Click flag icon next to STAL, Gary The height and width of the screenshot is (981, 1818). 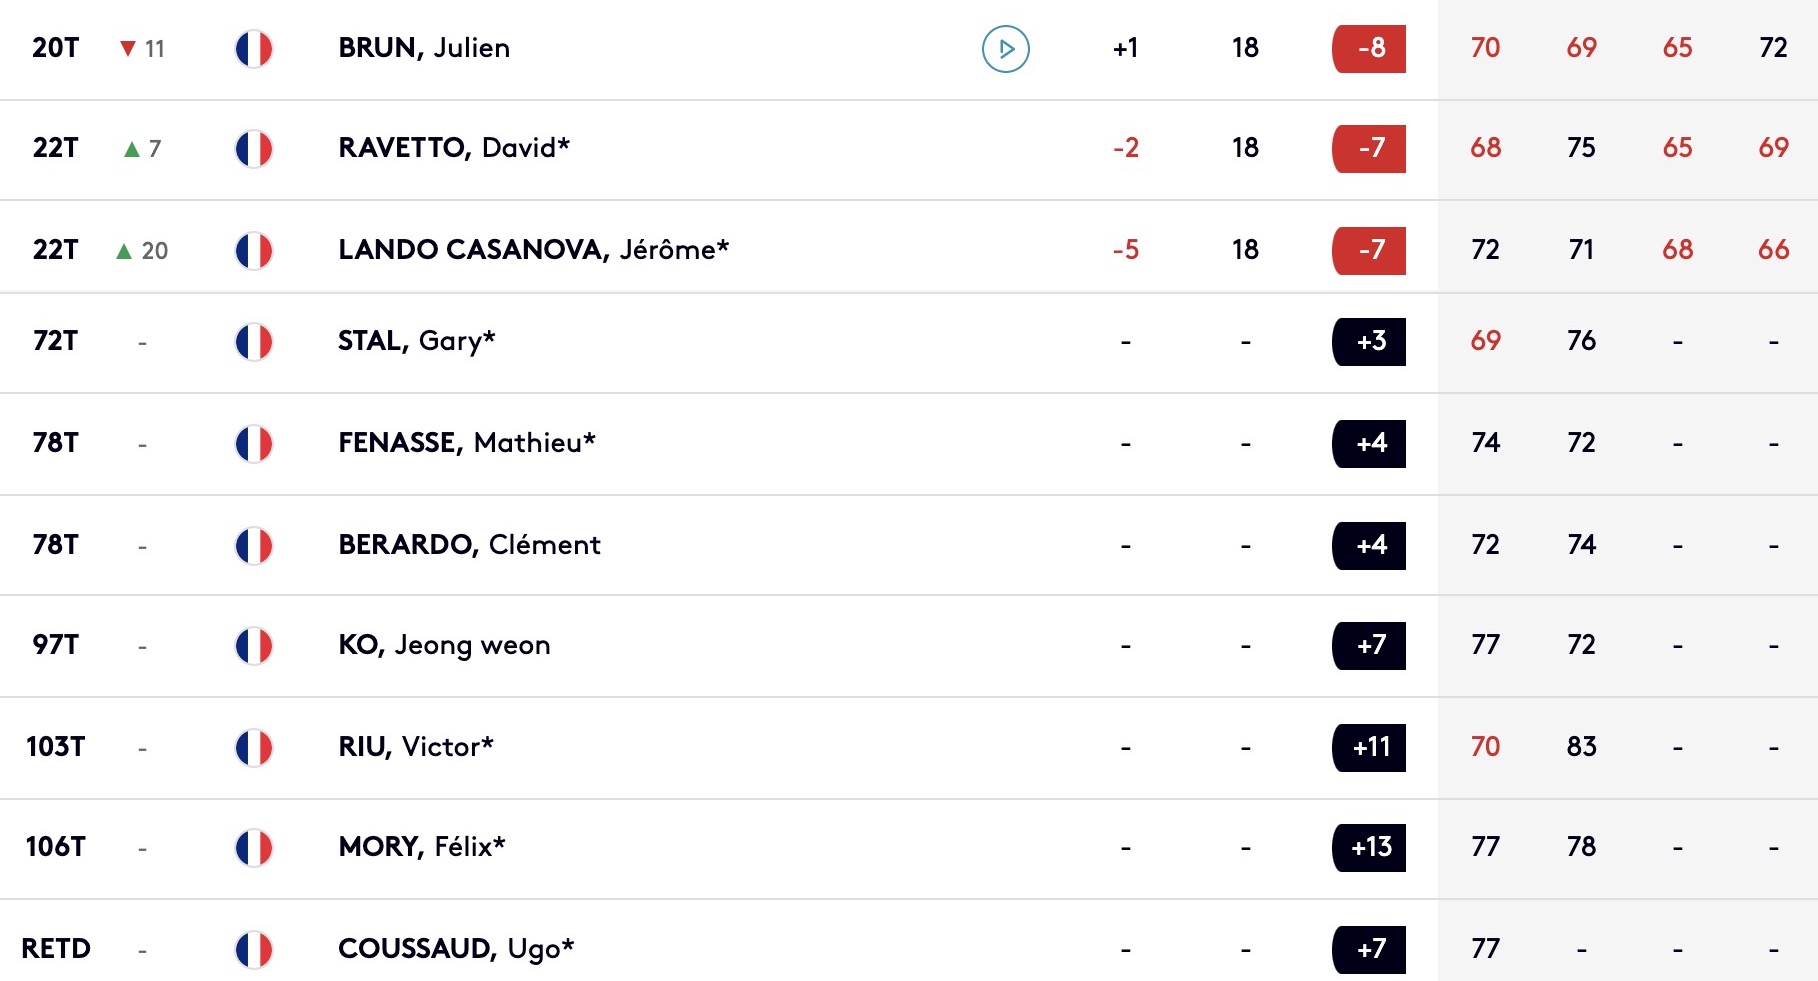pyautogui.click(x=254, y=342)
